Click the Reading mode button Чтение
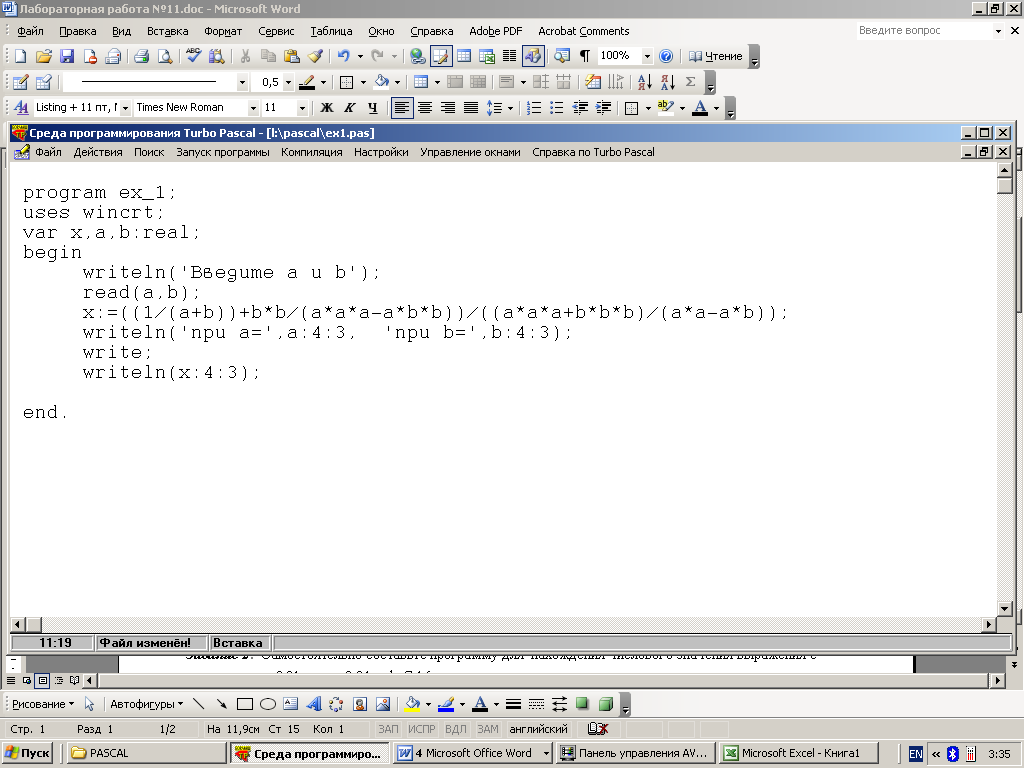 point(716,56)
